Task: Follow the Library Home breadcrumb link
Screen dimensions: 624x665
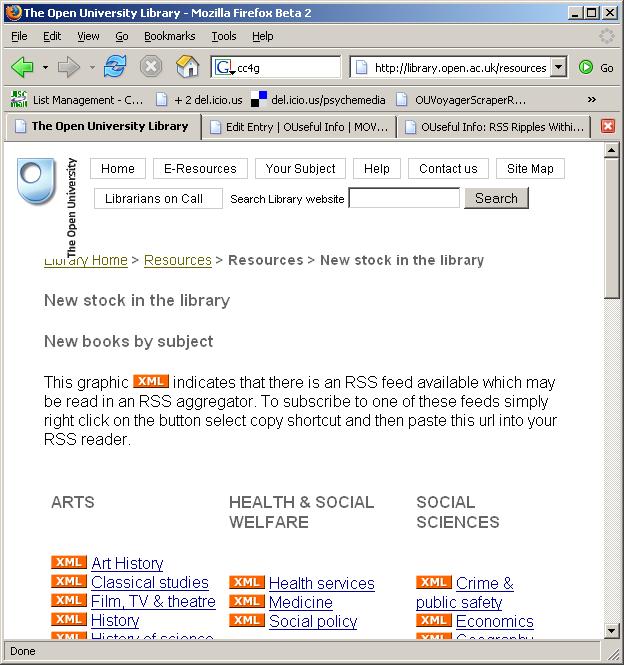Action: pyautogui.click(x=86, y=260)
